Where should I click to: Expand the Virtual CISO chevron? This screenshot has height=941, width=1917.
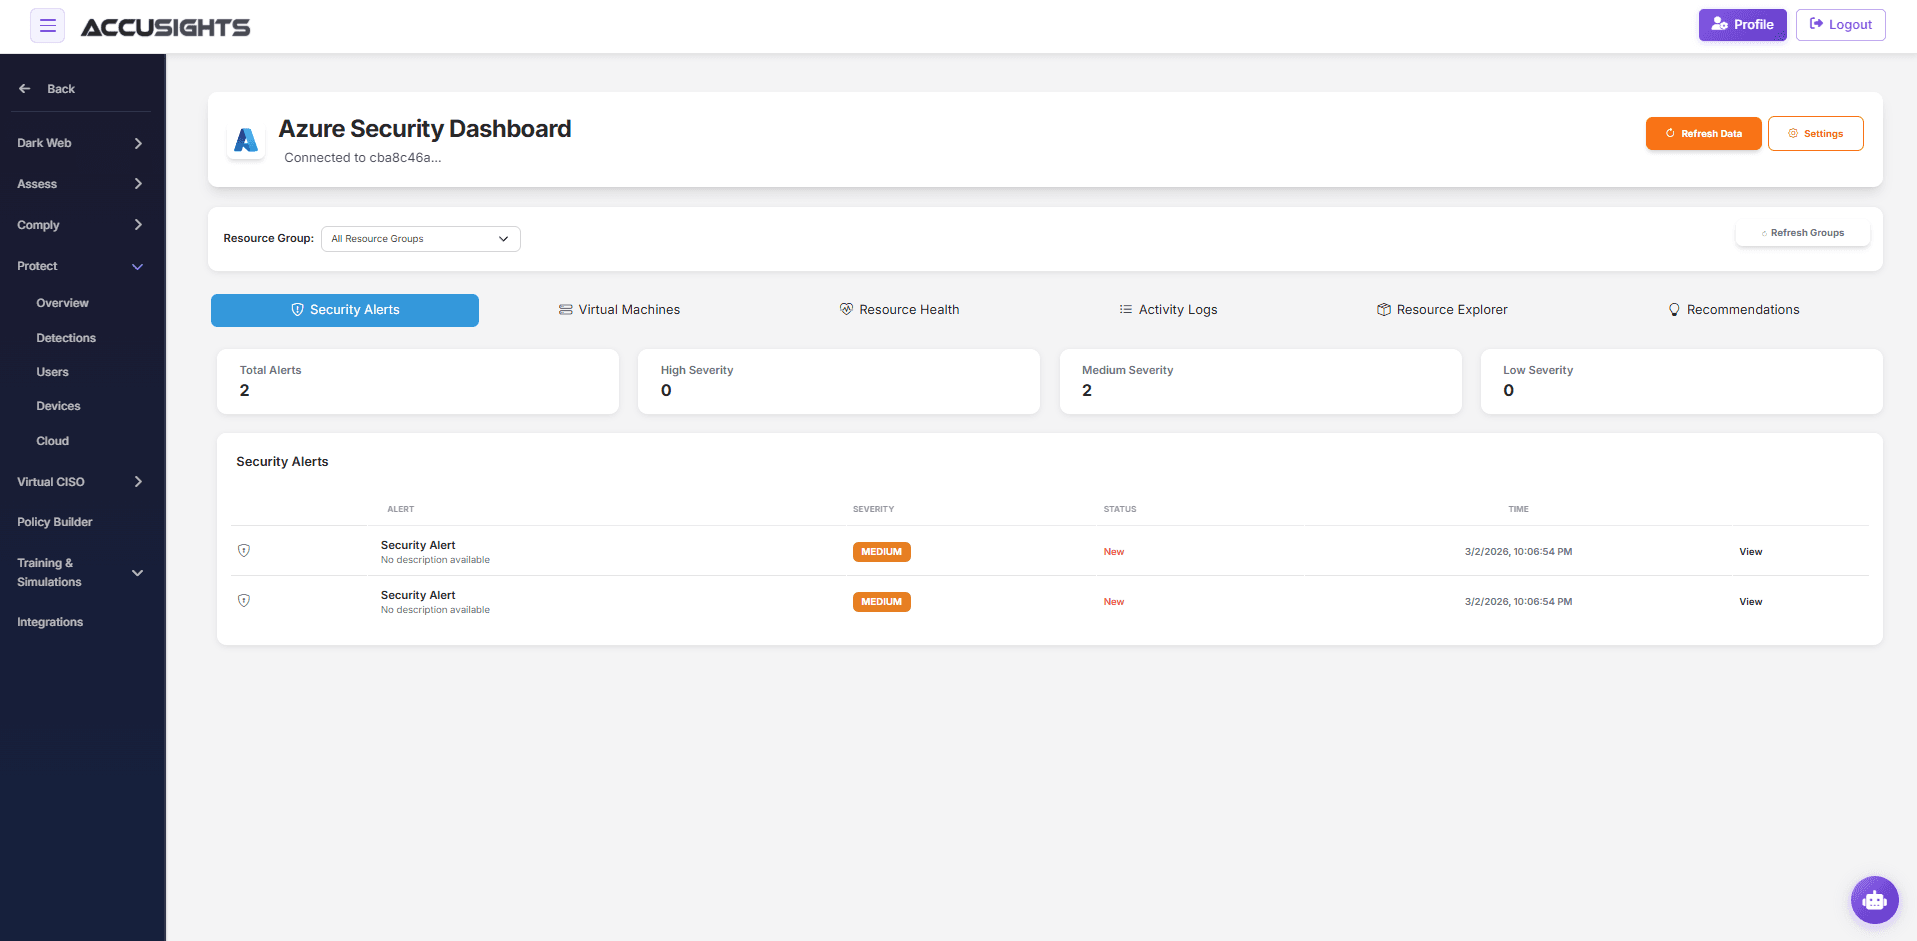coord(138,482)
